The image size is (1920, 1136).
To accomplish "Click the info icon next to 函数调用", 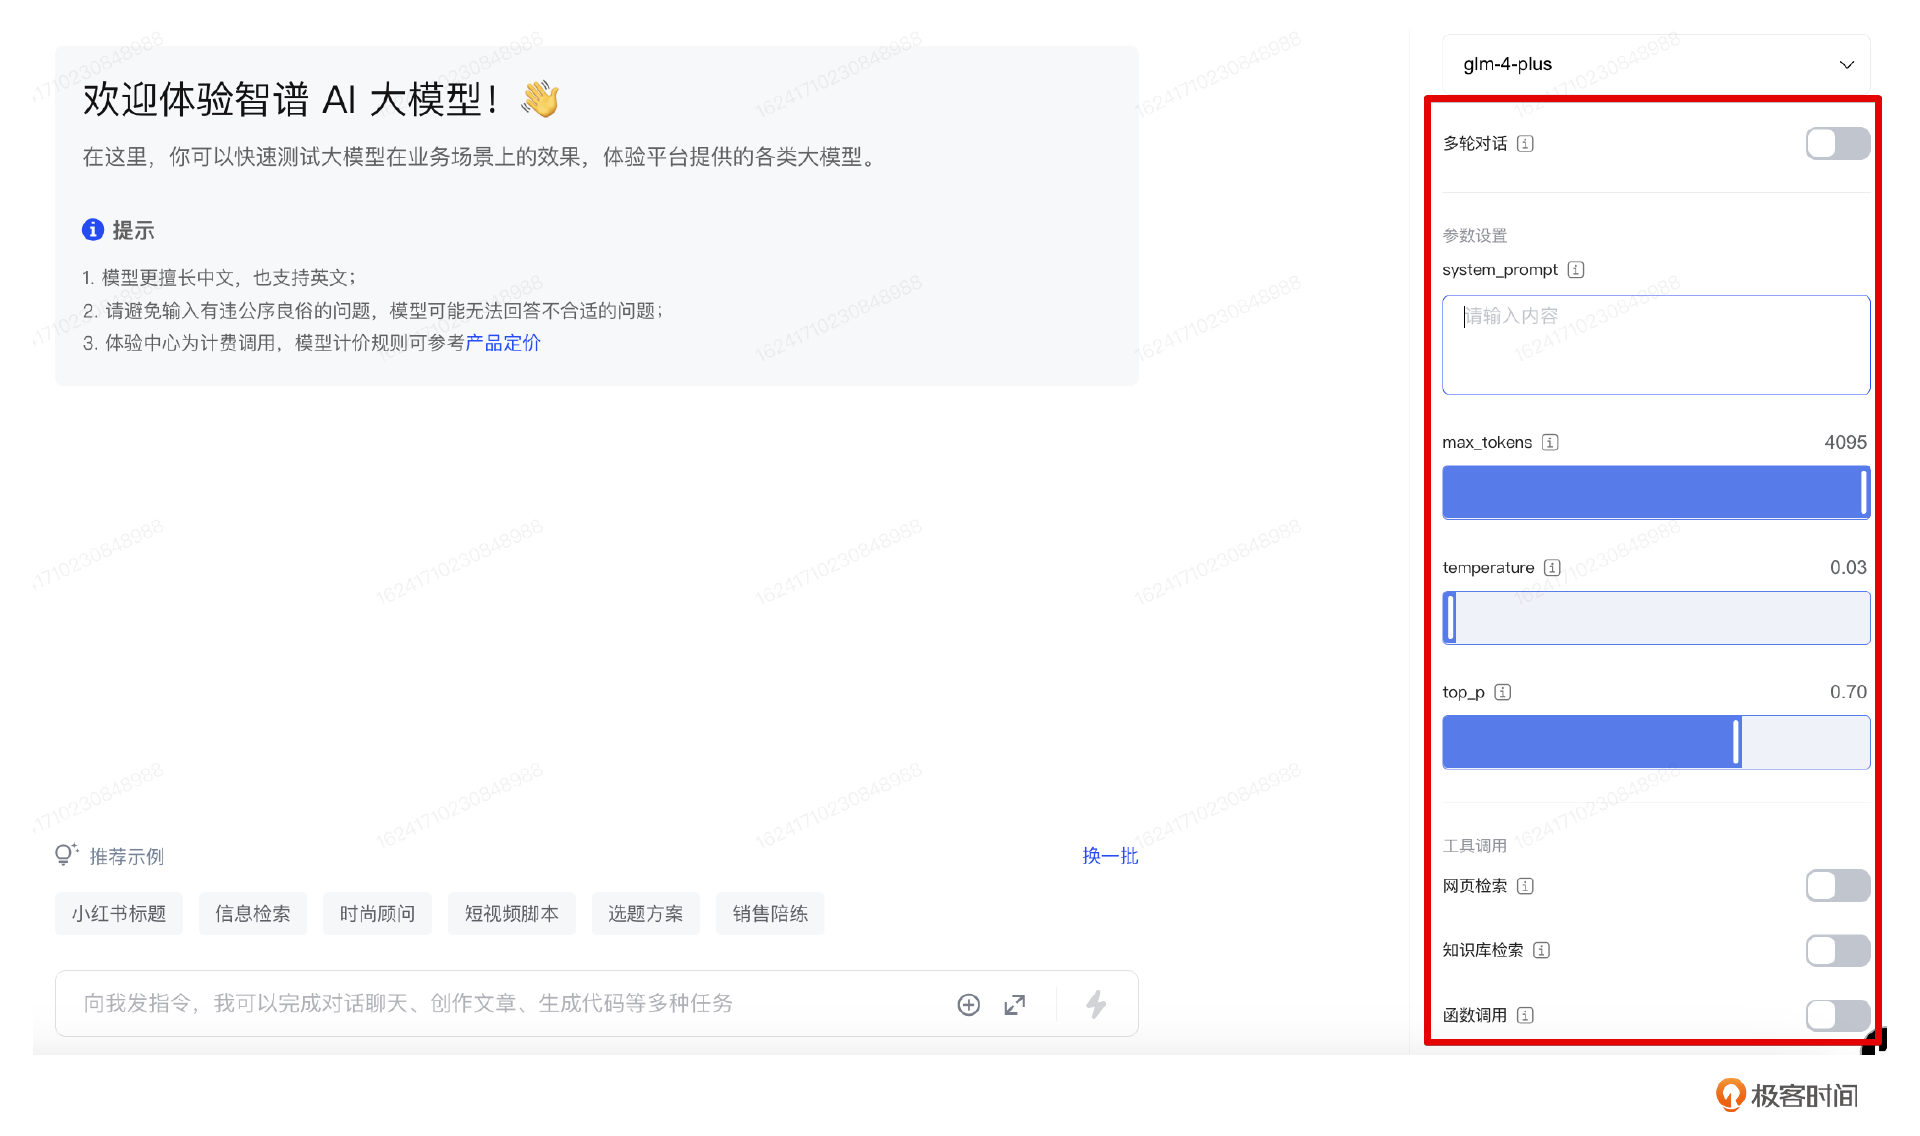I will (1524, 1015).
